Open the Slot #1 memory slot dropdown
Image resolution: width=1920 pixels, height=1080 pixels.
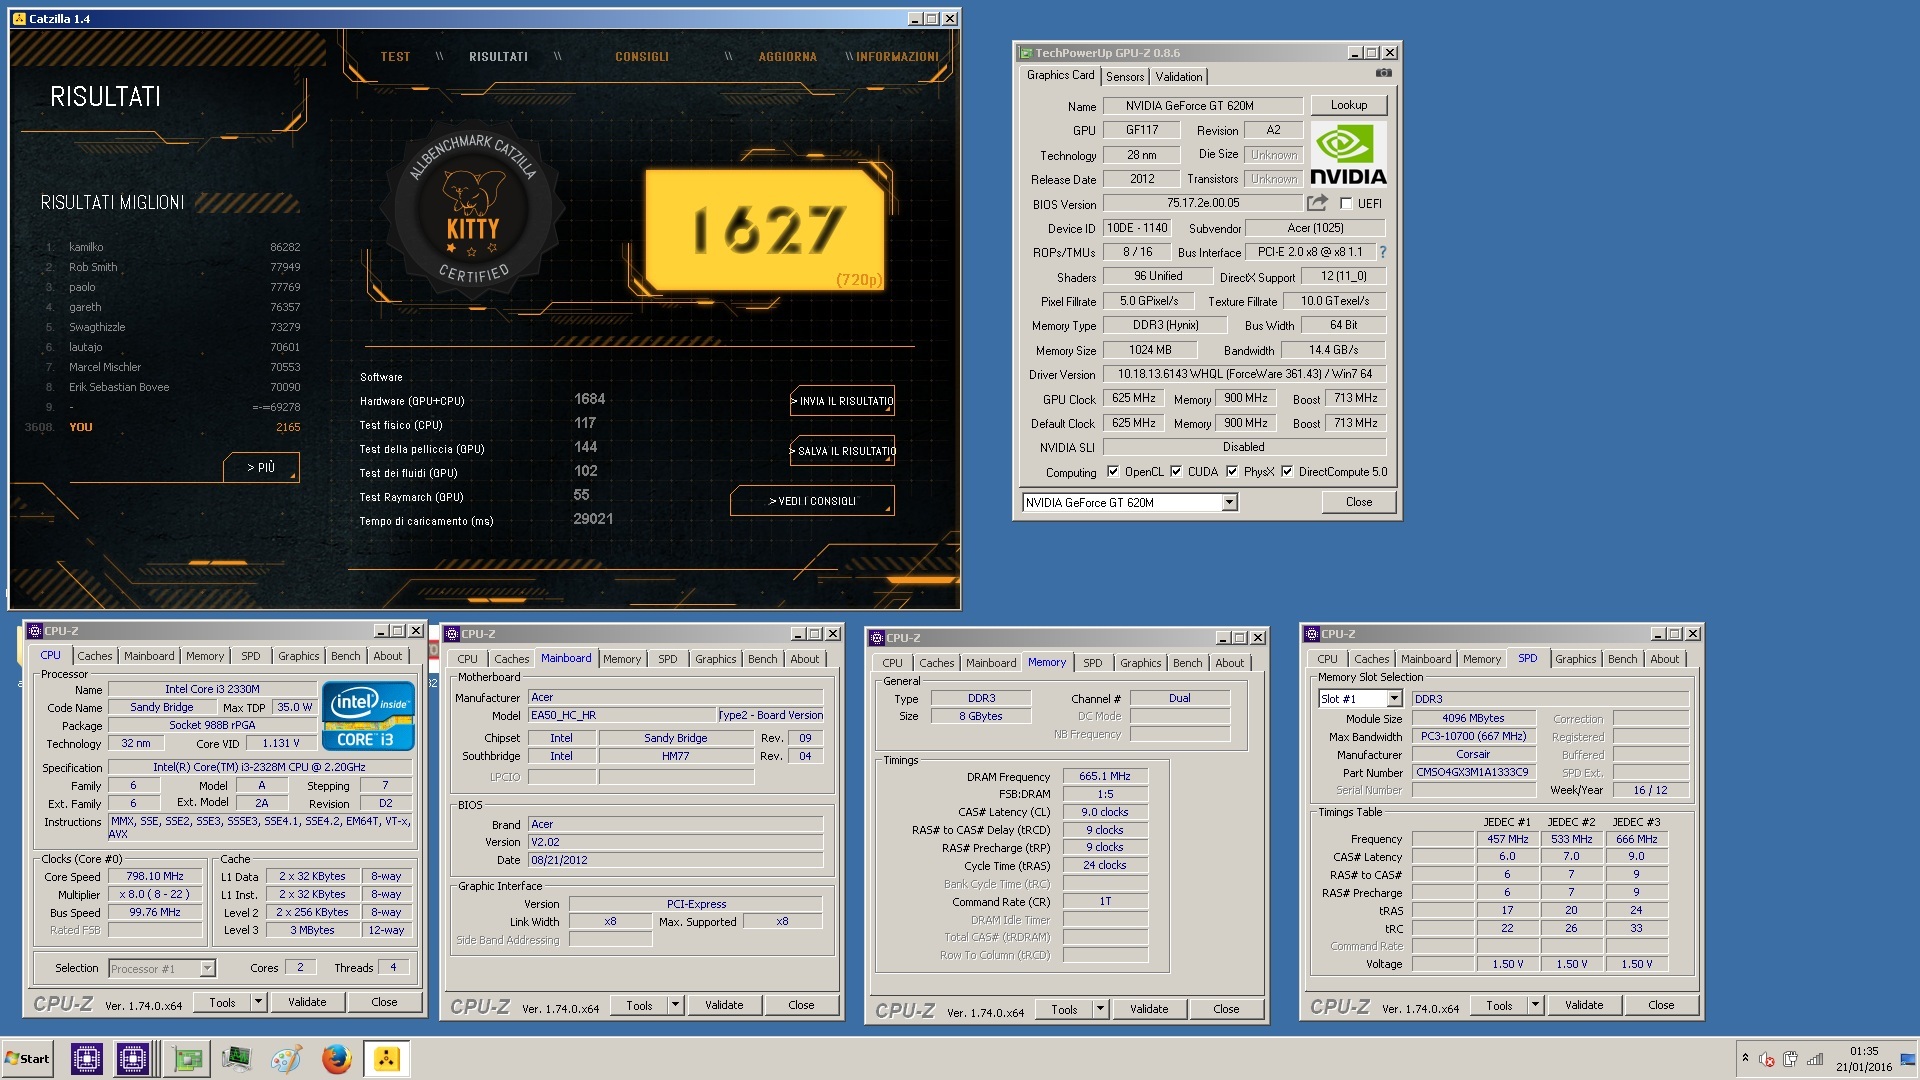(x=1394, y=699)
